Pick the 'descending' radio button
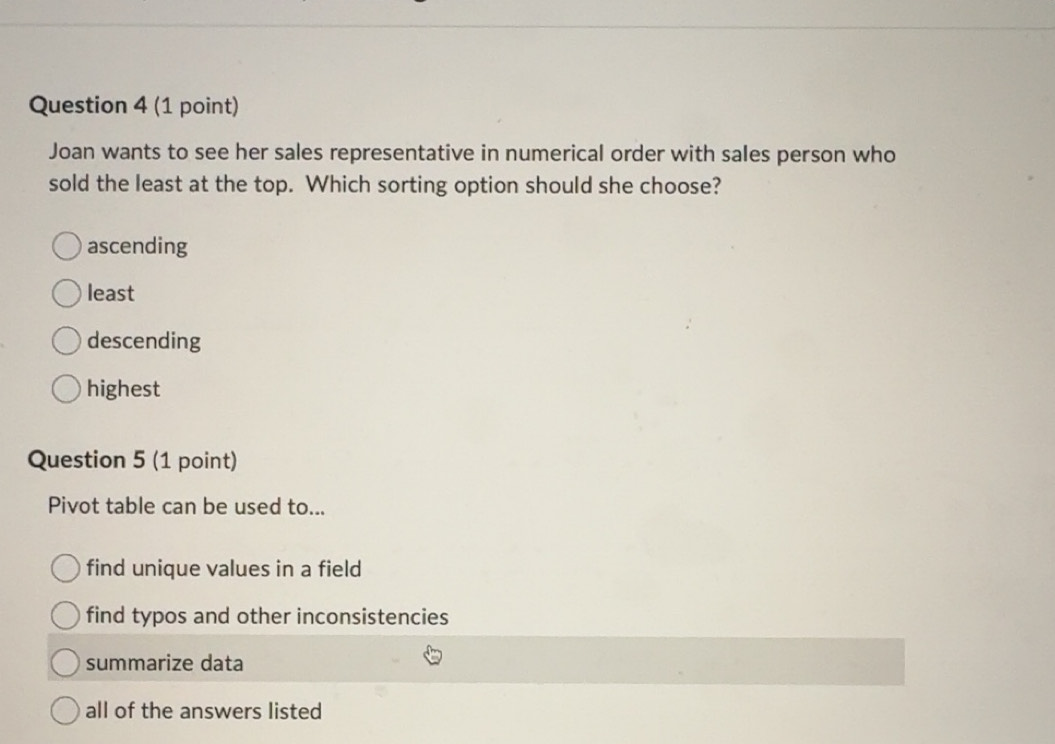 [67, 341]
